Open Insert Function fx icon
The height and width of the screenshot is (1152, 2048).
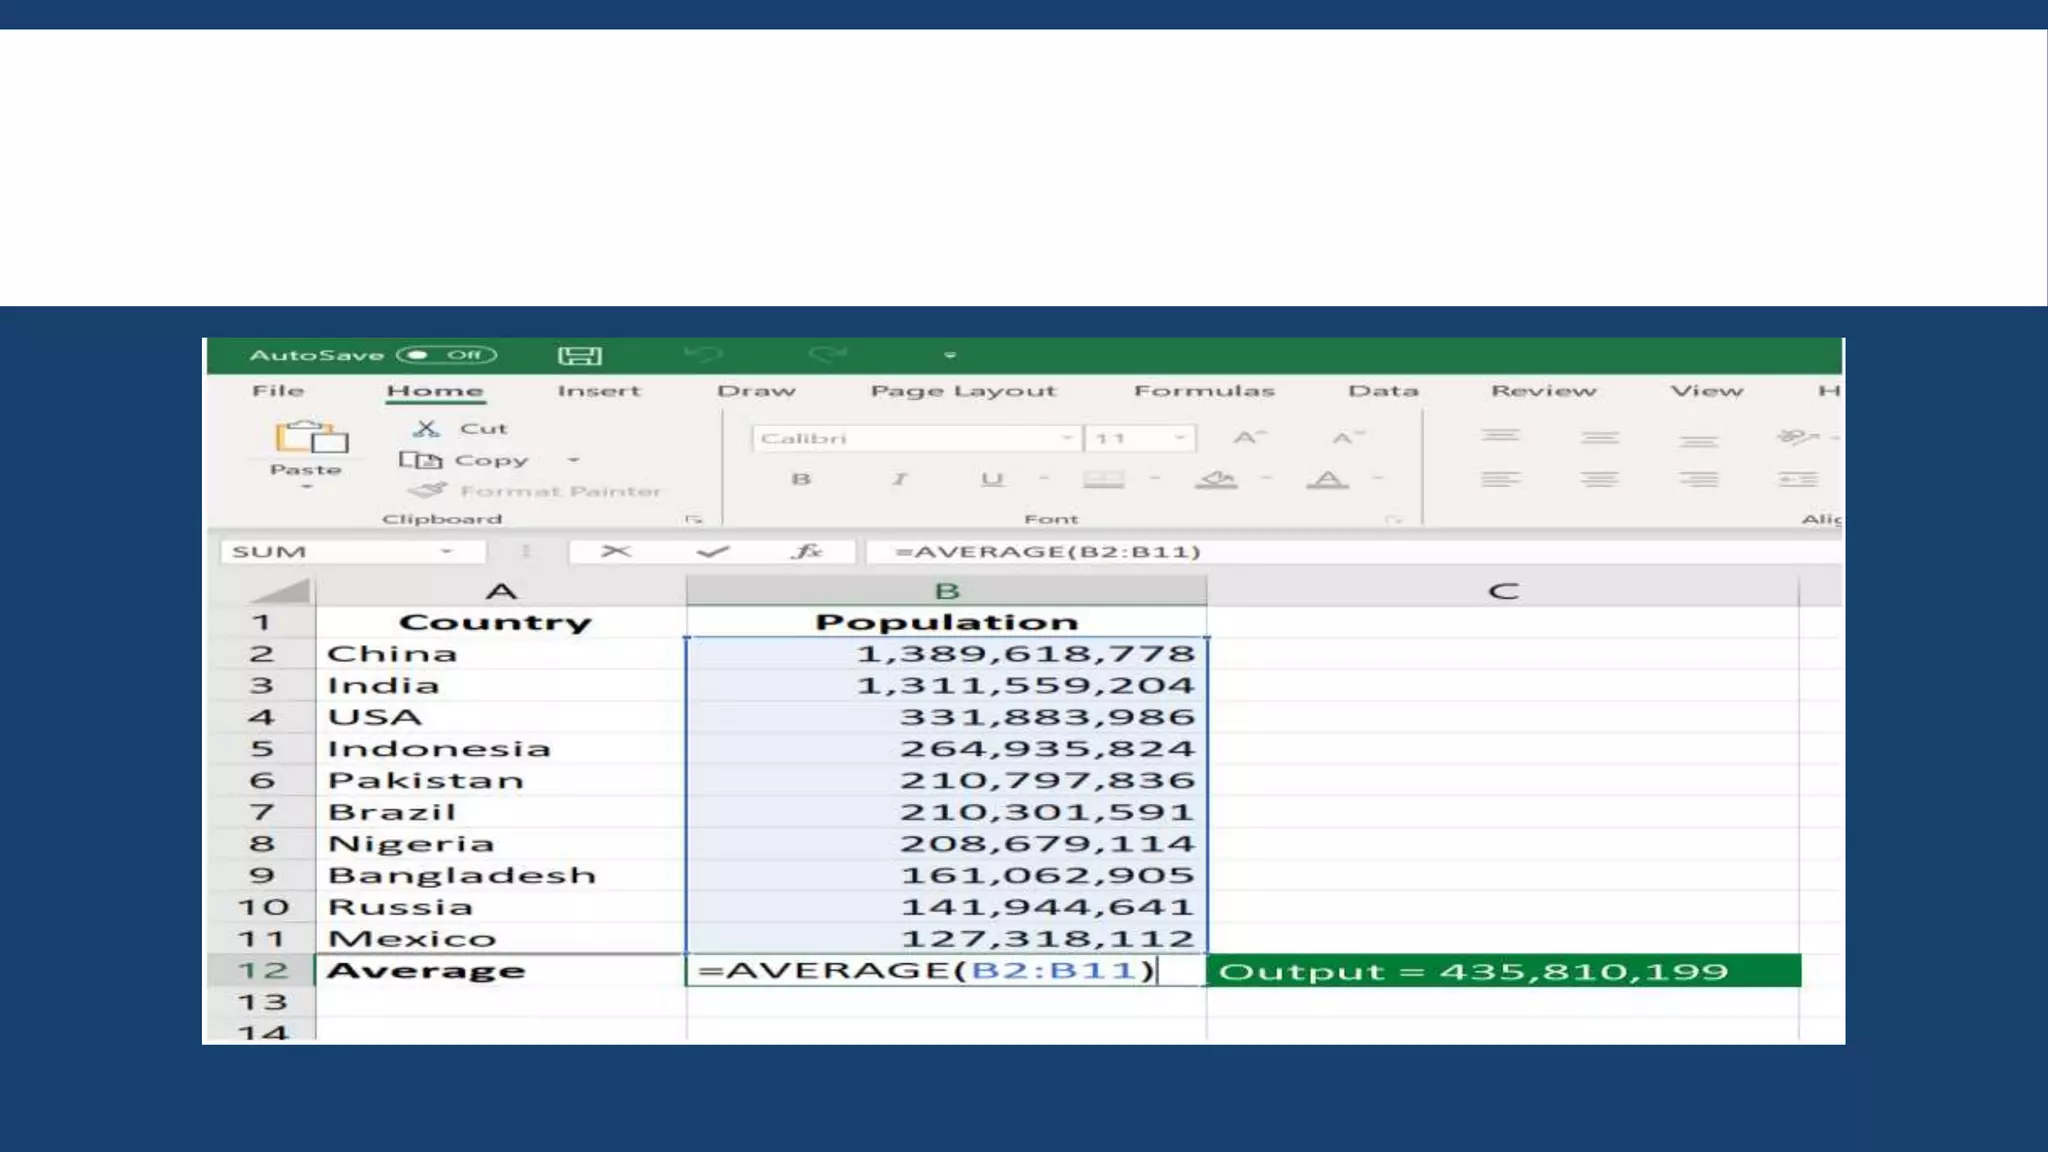pos(807,551)
